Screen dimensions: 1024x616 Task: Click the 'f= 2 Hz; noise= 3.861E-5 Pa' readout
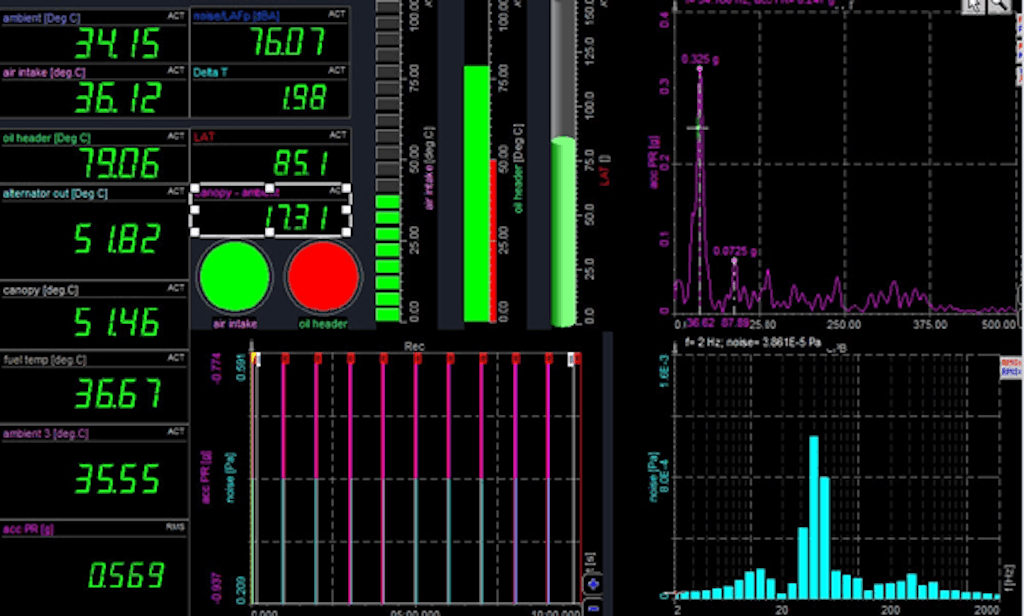(x=752, y=342)
